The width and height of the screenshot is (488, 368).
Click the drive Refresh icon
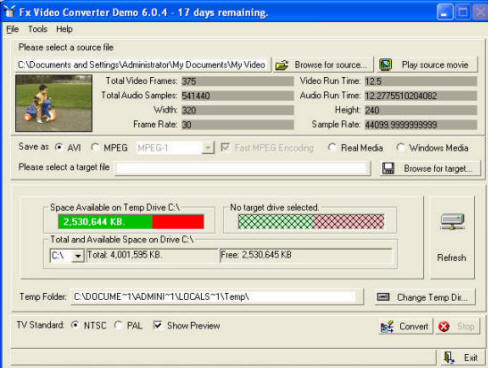point(452,221)
